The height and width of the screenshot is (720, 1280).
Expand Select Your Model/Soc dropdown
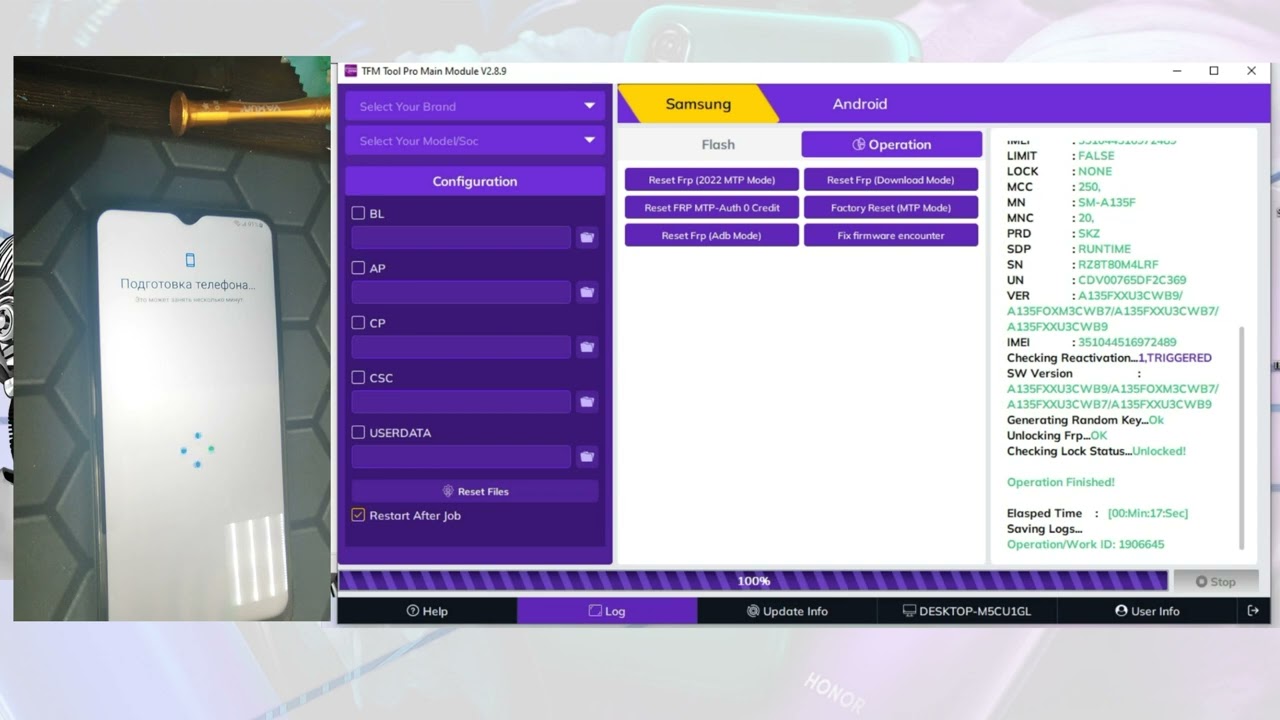475,141
